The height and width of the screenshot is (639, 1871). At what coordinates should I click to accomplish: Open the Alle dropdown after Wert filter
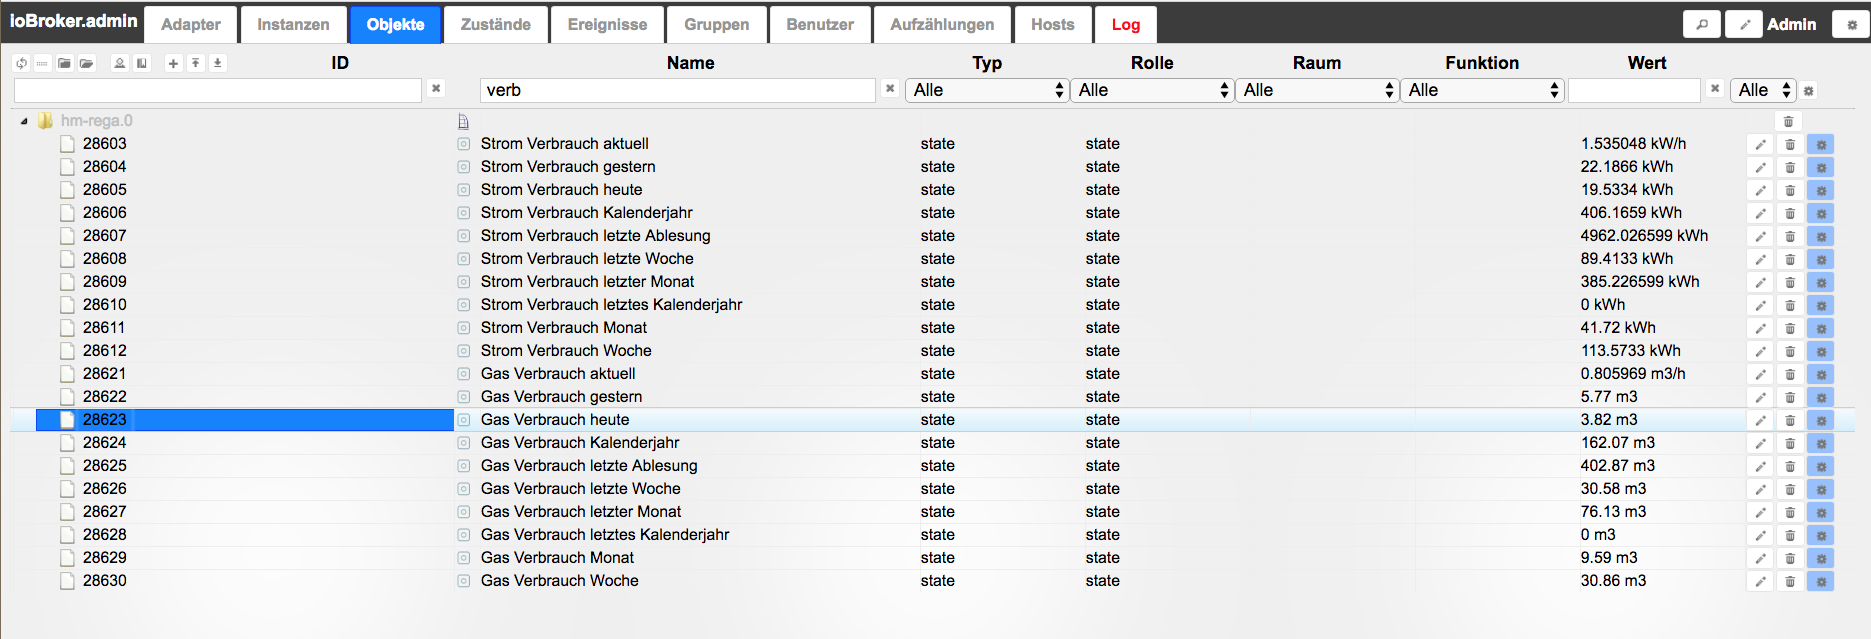pyautogui.click(x=1763, y=90)
